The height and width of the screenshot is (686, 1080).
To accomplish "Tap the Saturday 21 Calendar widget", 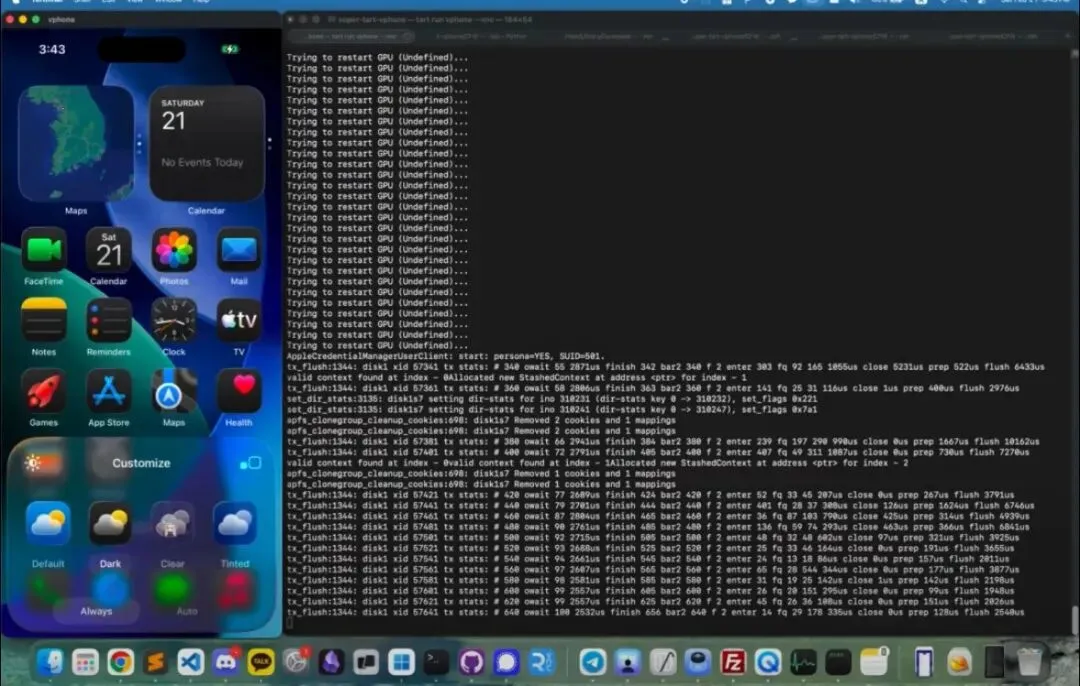I will click(207, 143).
